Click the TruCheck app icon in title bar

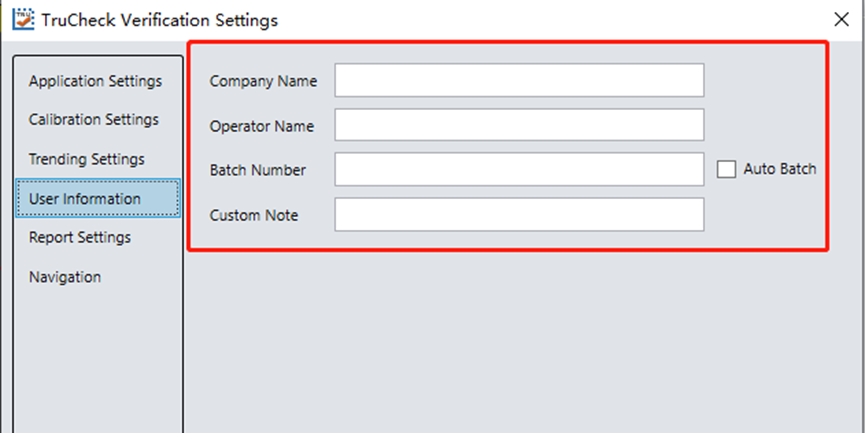(x=21, y=19)
